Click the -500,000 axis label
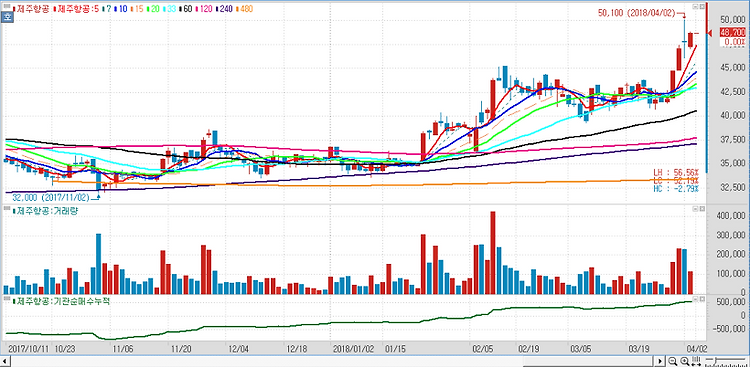This screenshot has width=750, height=367. (x=729, y=329)
